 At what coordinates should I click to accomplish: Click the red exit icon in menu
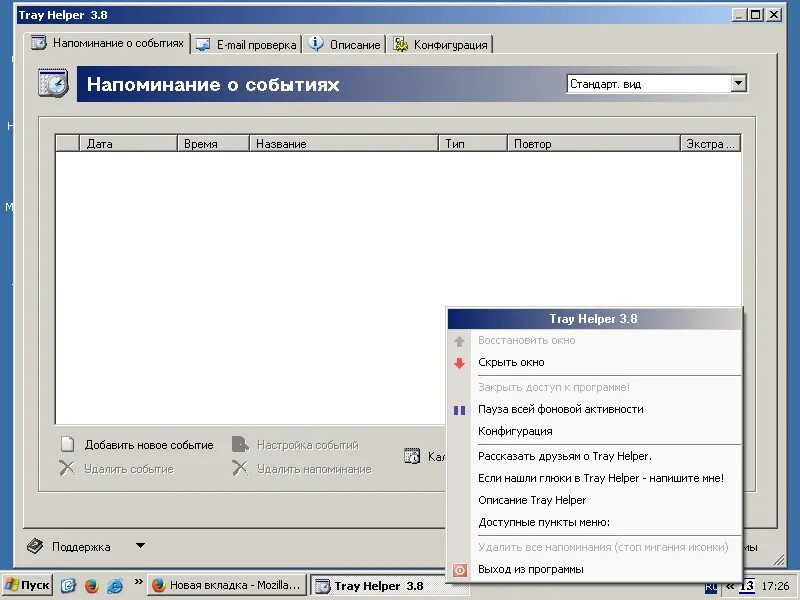(460, 570)
